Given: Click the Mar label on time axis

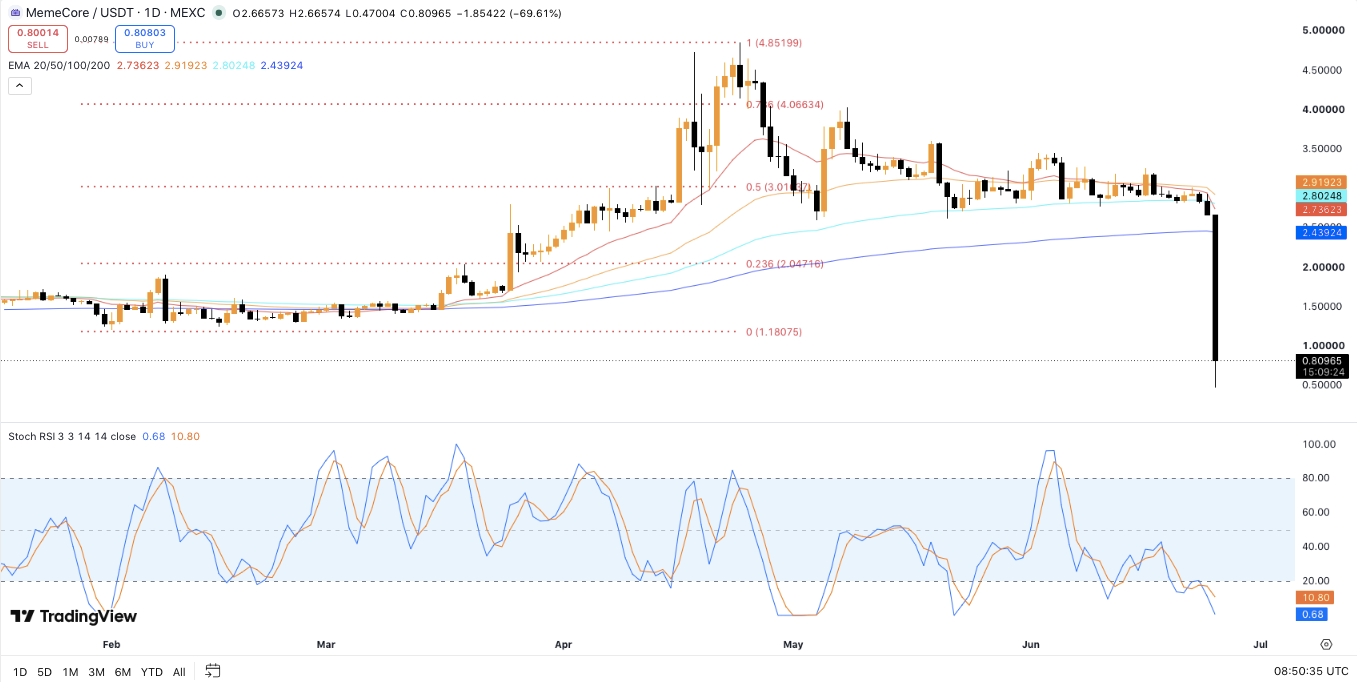Looking at the screenshot, I should 326,645.
